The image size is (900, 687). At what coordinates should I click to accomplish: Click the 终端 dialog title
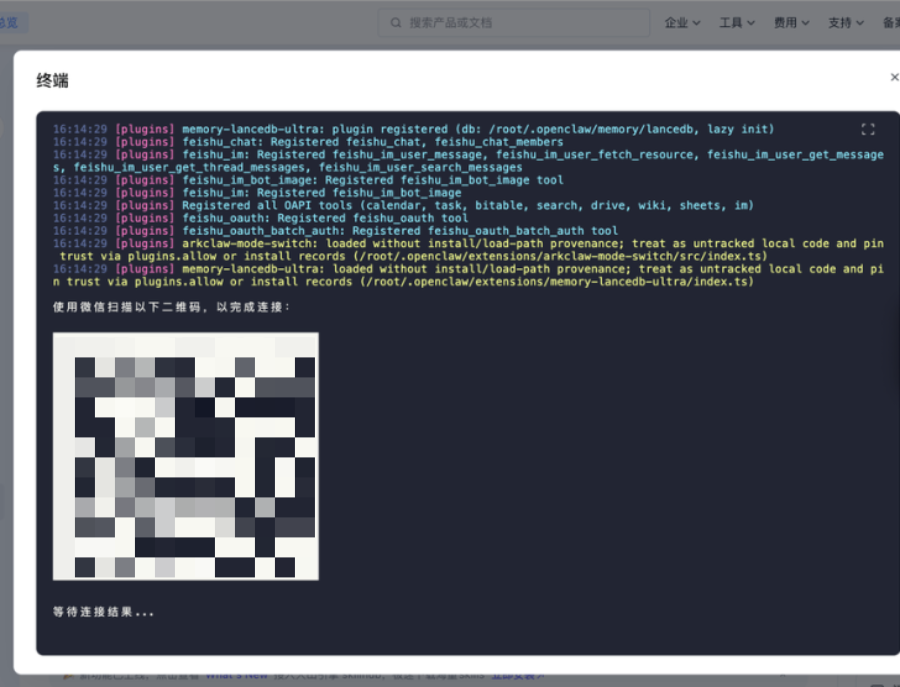pos(52,80)
